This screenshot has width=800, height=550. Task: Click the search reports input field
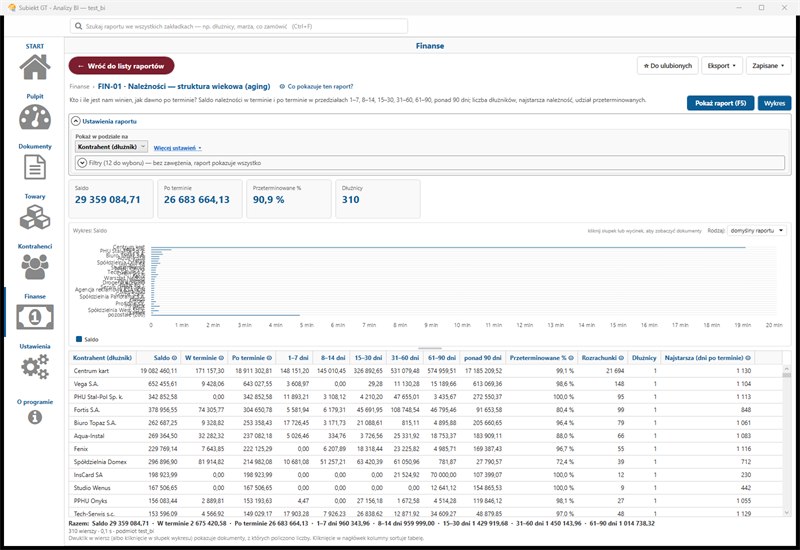click(239, 26)
